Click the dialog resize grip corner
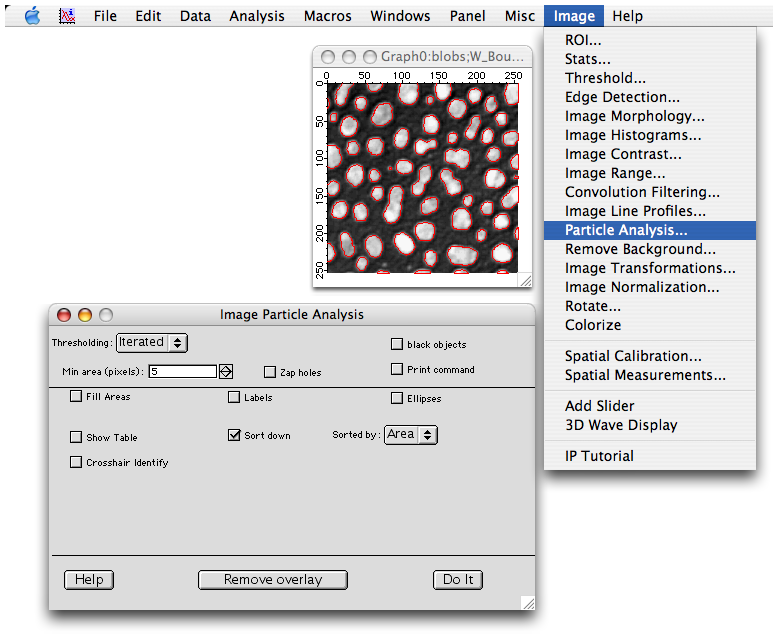Screen dimensions: 778x639 coord(527,603)
